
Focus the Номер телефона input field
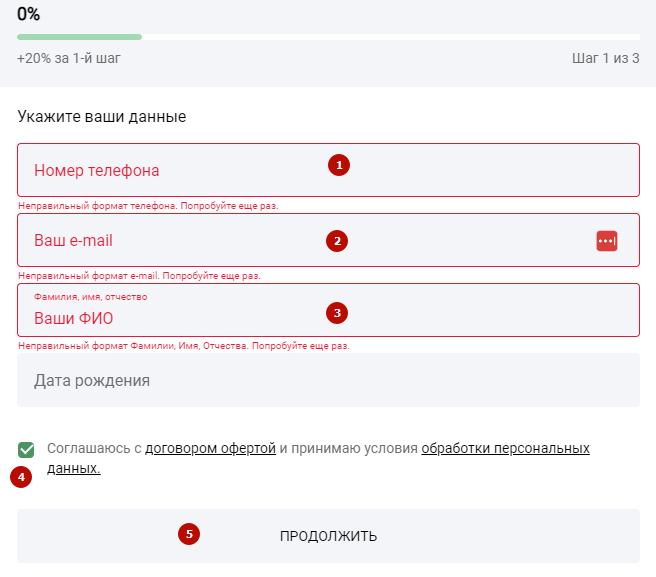click(328, 170)
